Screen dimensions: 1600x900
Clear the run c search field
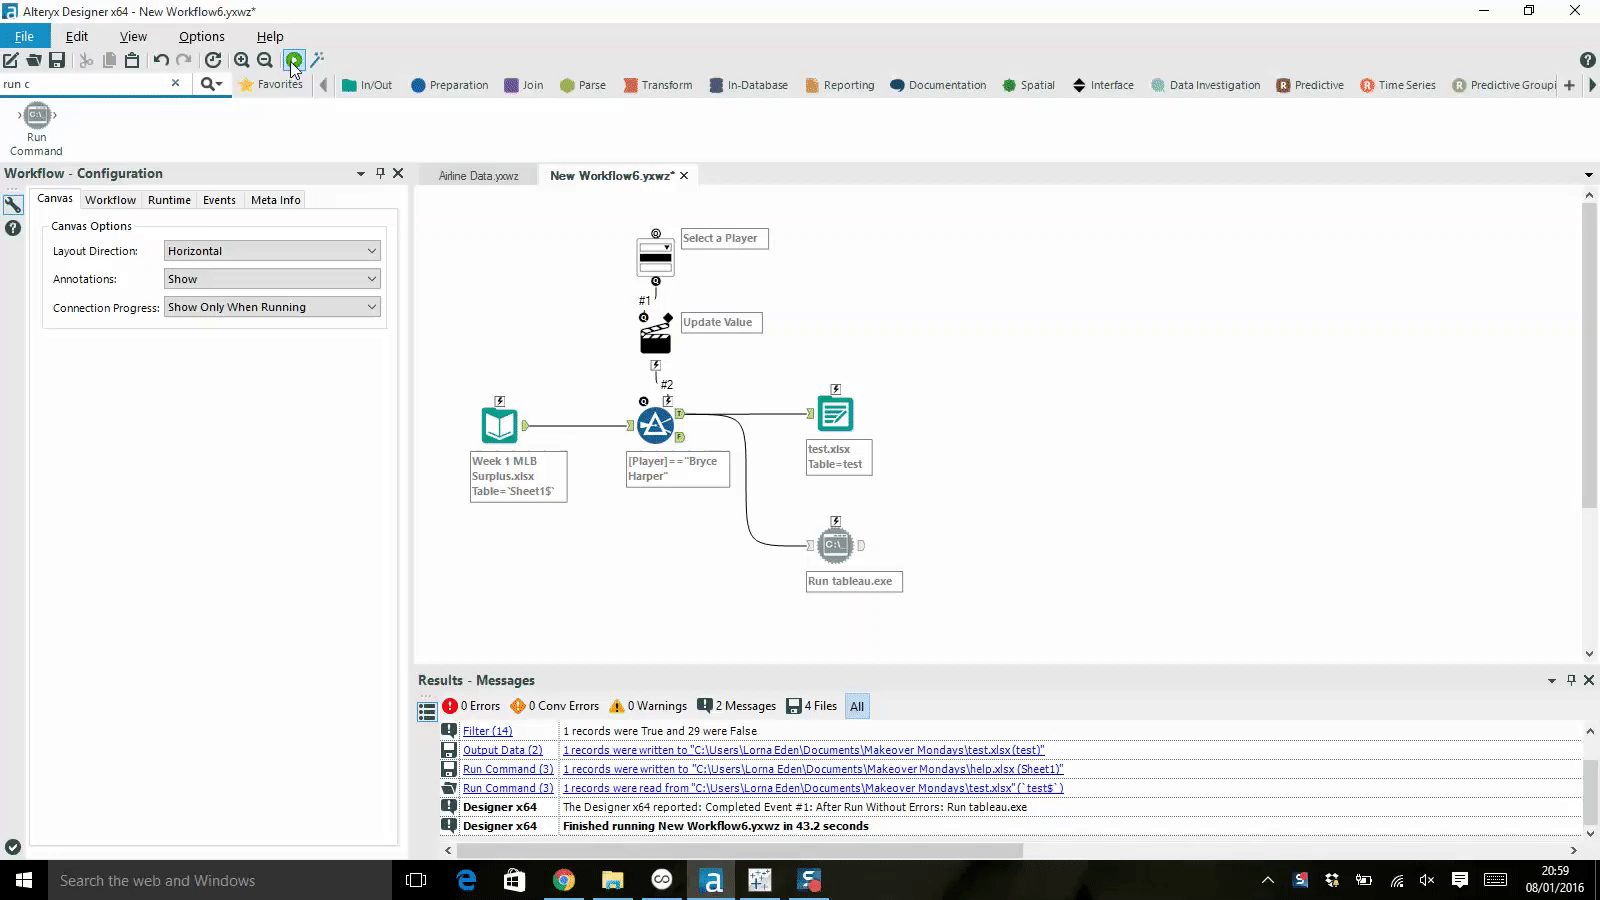[x=175, y=84]
